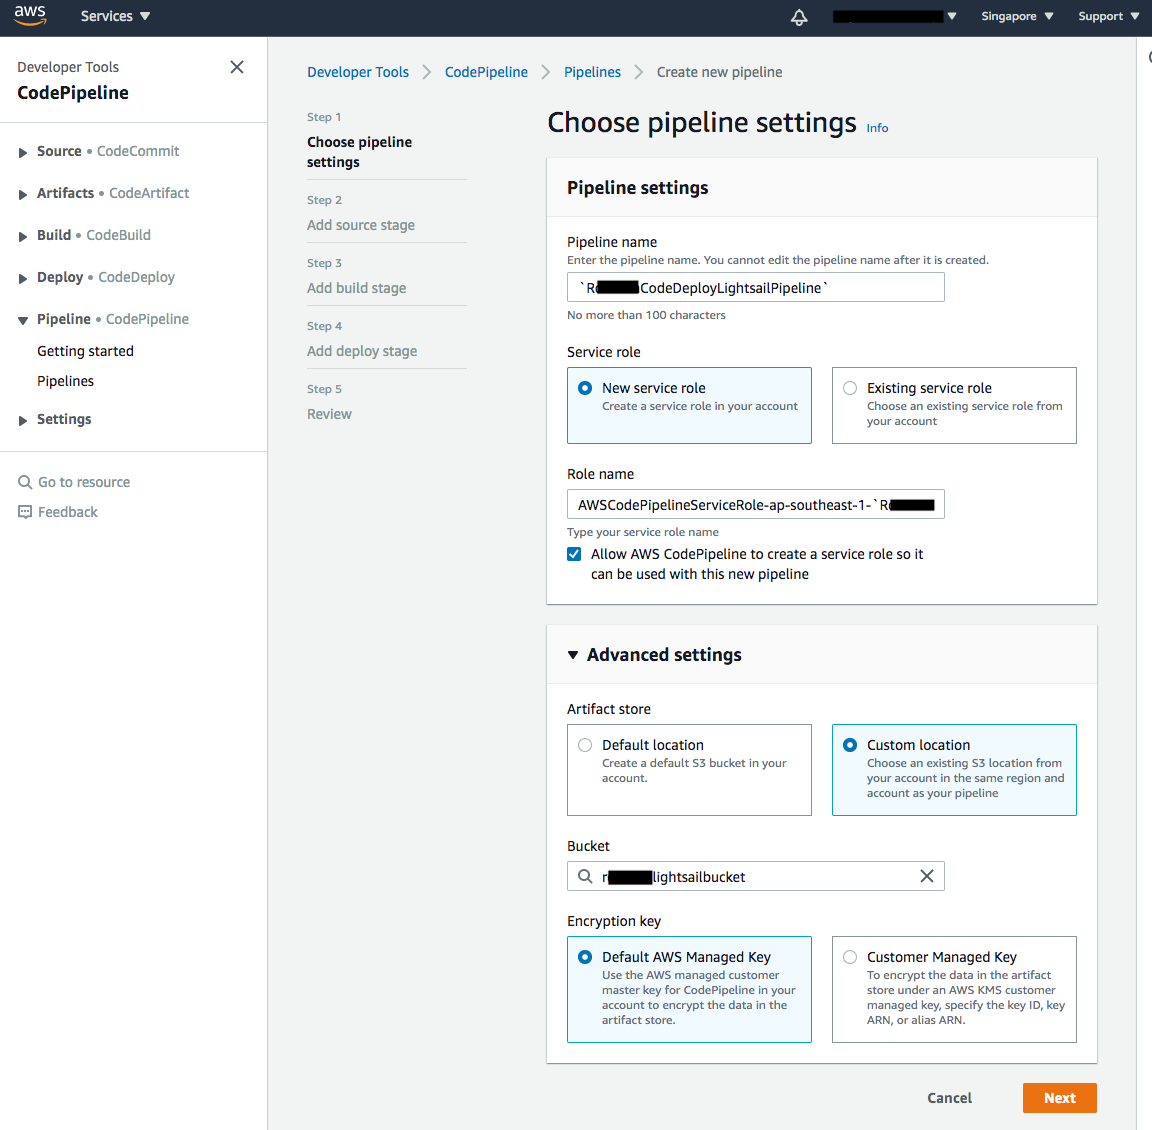Click the Feedback speech bubble icon
1152x1130 pixels.
pyautogui.click(x=25, y=512)
